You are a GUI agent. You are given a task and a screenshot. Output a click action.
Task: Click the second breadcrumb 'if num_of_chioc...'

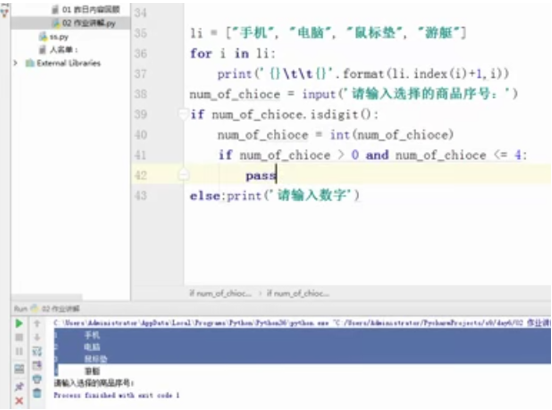[x=298, y=293]
